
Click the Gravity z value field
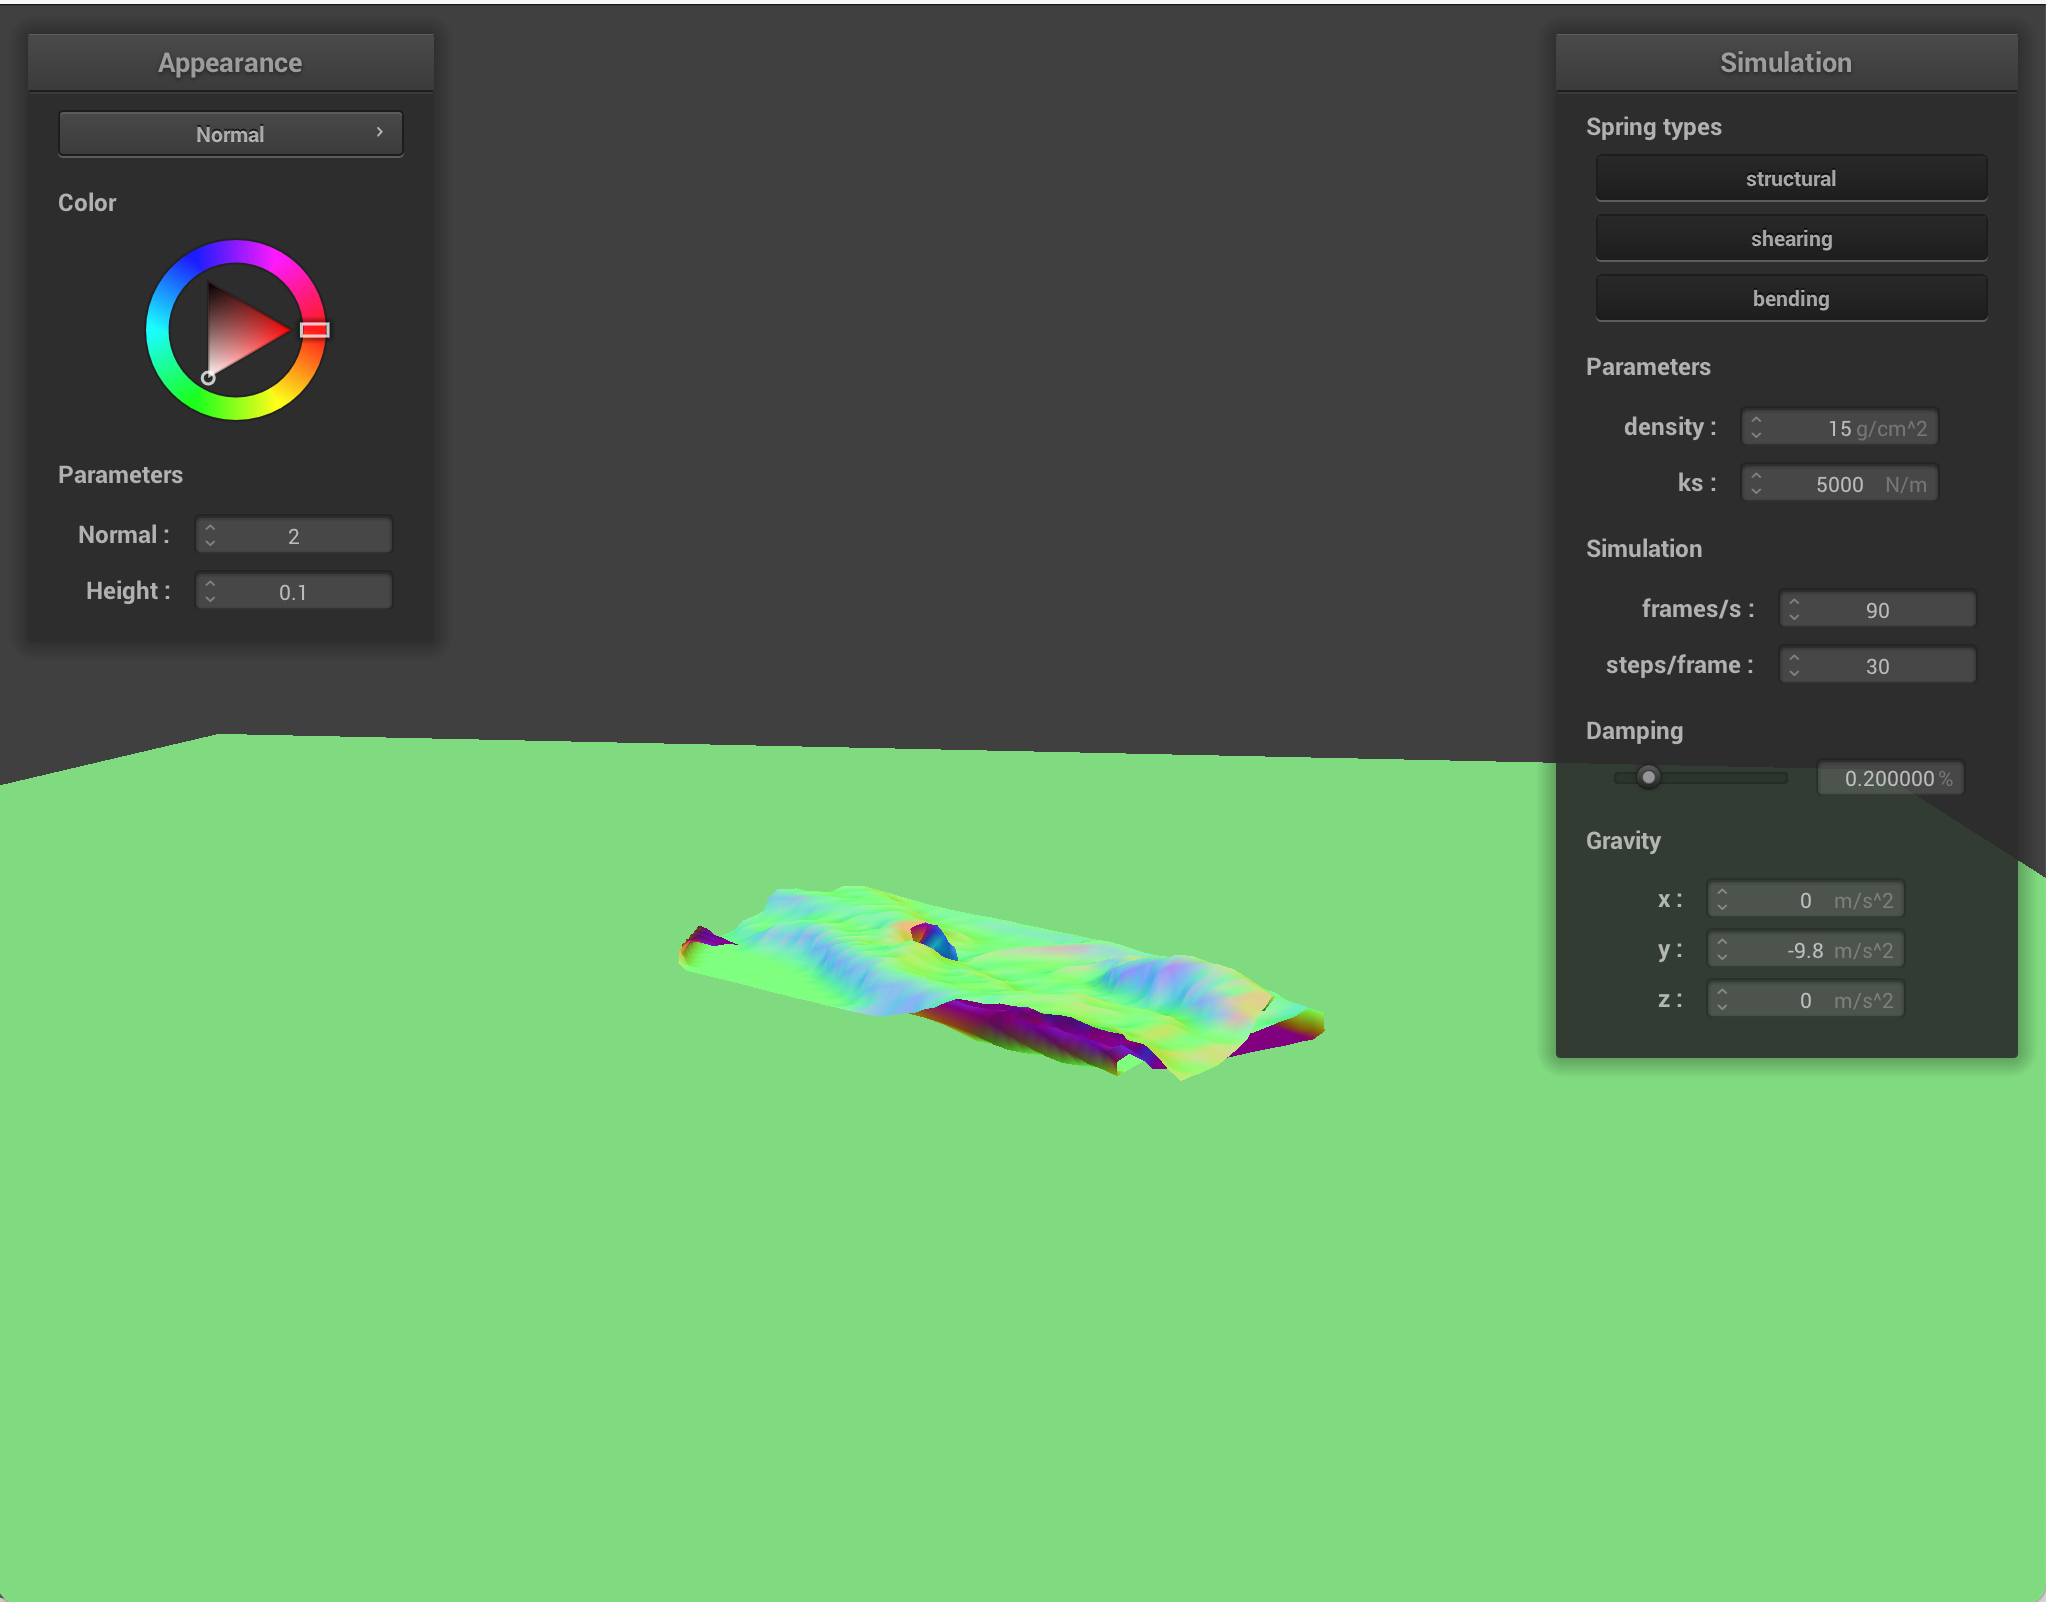coord(1805,1000)
